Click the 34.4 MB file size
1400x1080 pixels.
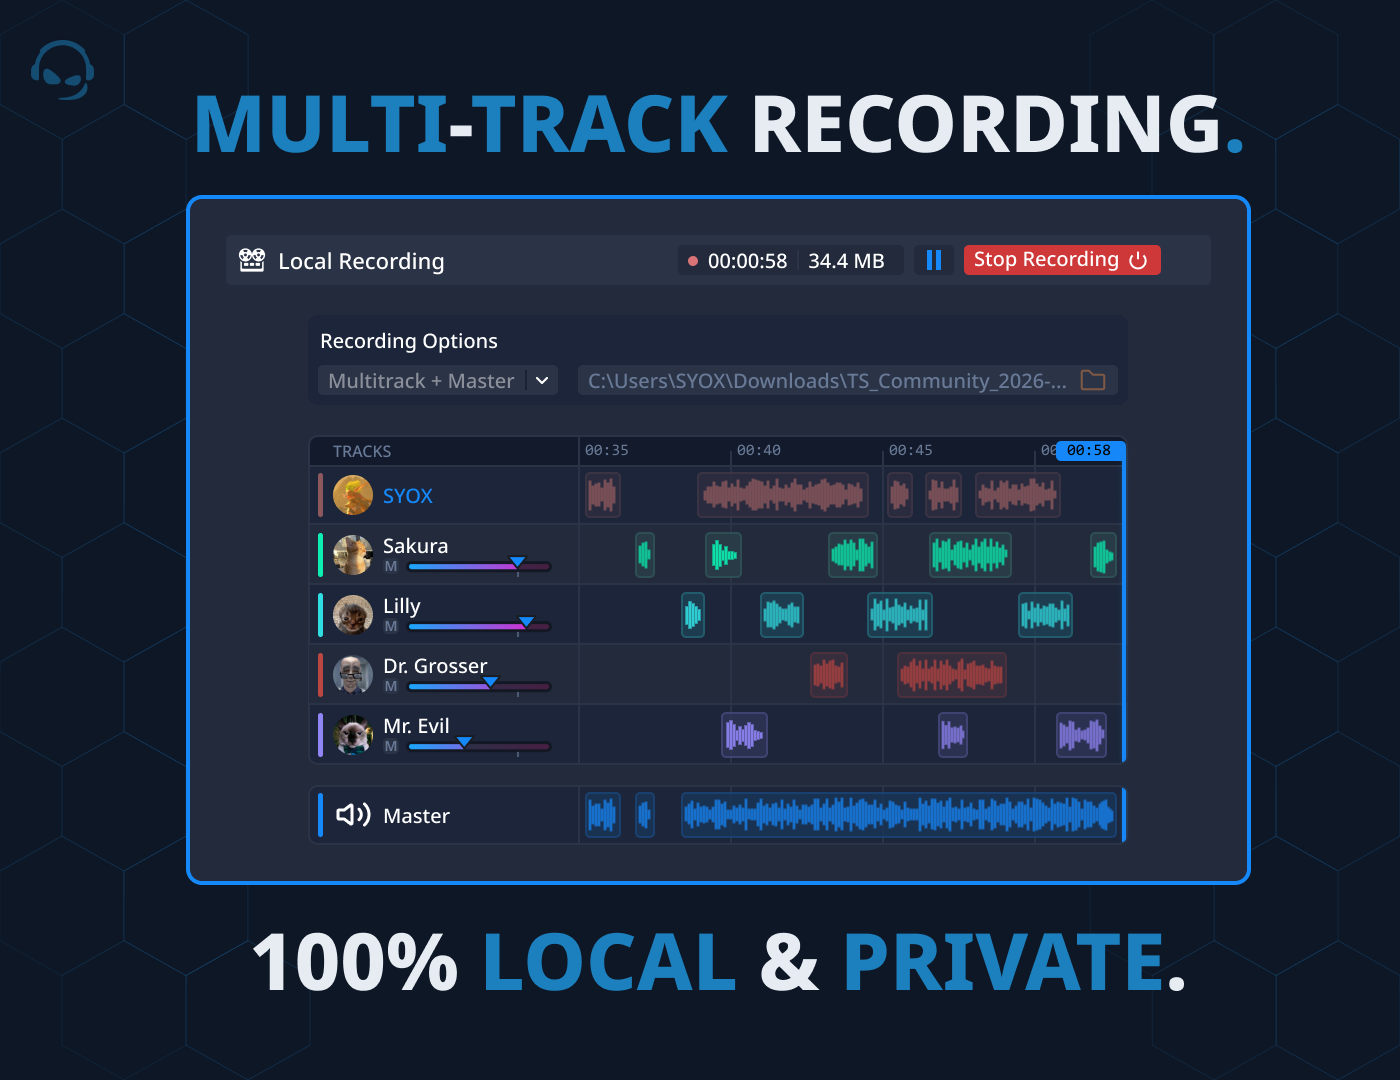point(846,261)
